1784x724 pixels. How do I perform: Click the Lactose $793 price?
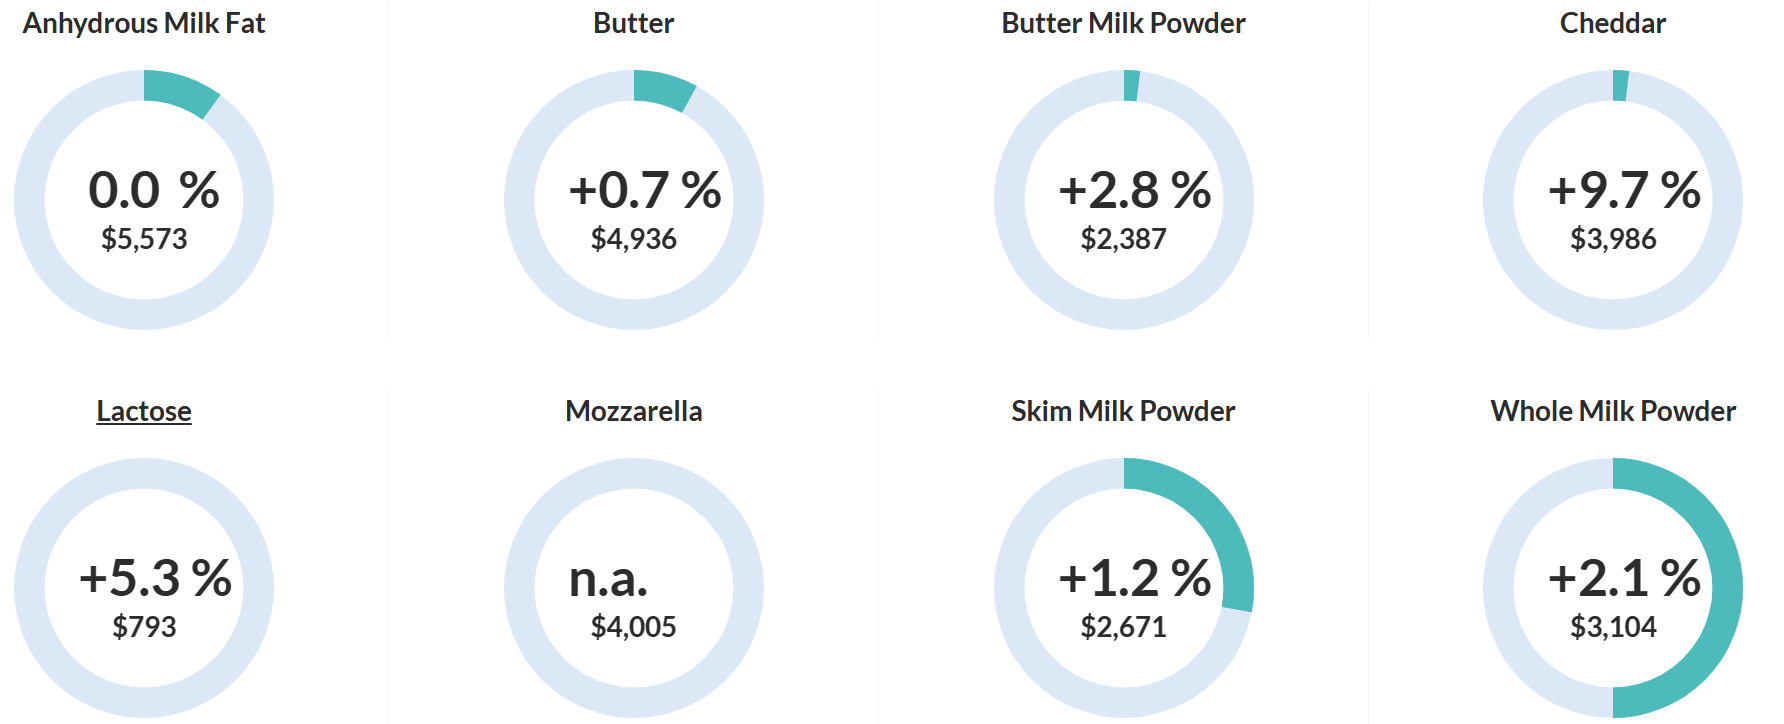point(144,627)
